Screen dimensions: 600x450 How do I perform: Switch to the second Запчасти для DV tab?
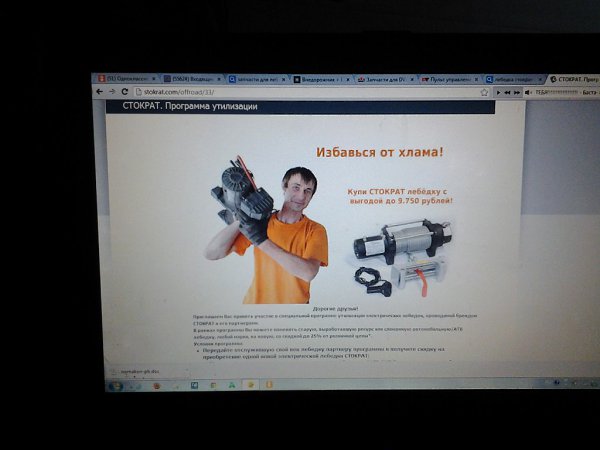386,78
